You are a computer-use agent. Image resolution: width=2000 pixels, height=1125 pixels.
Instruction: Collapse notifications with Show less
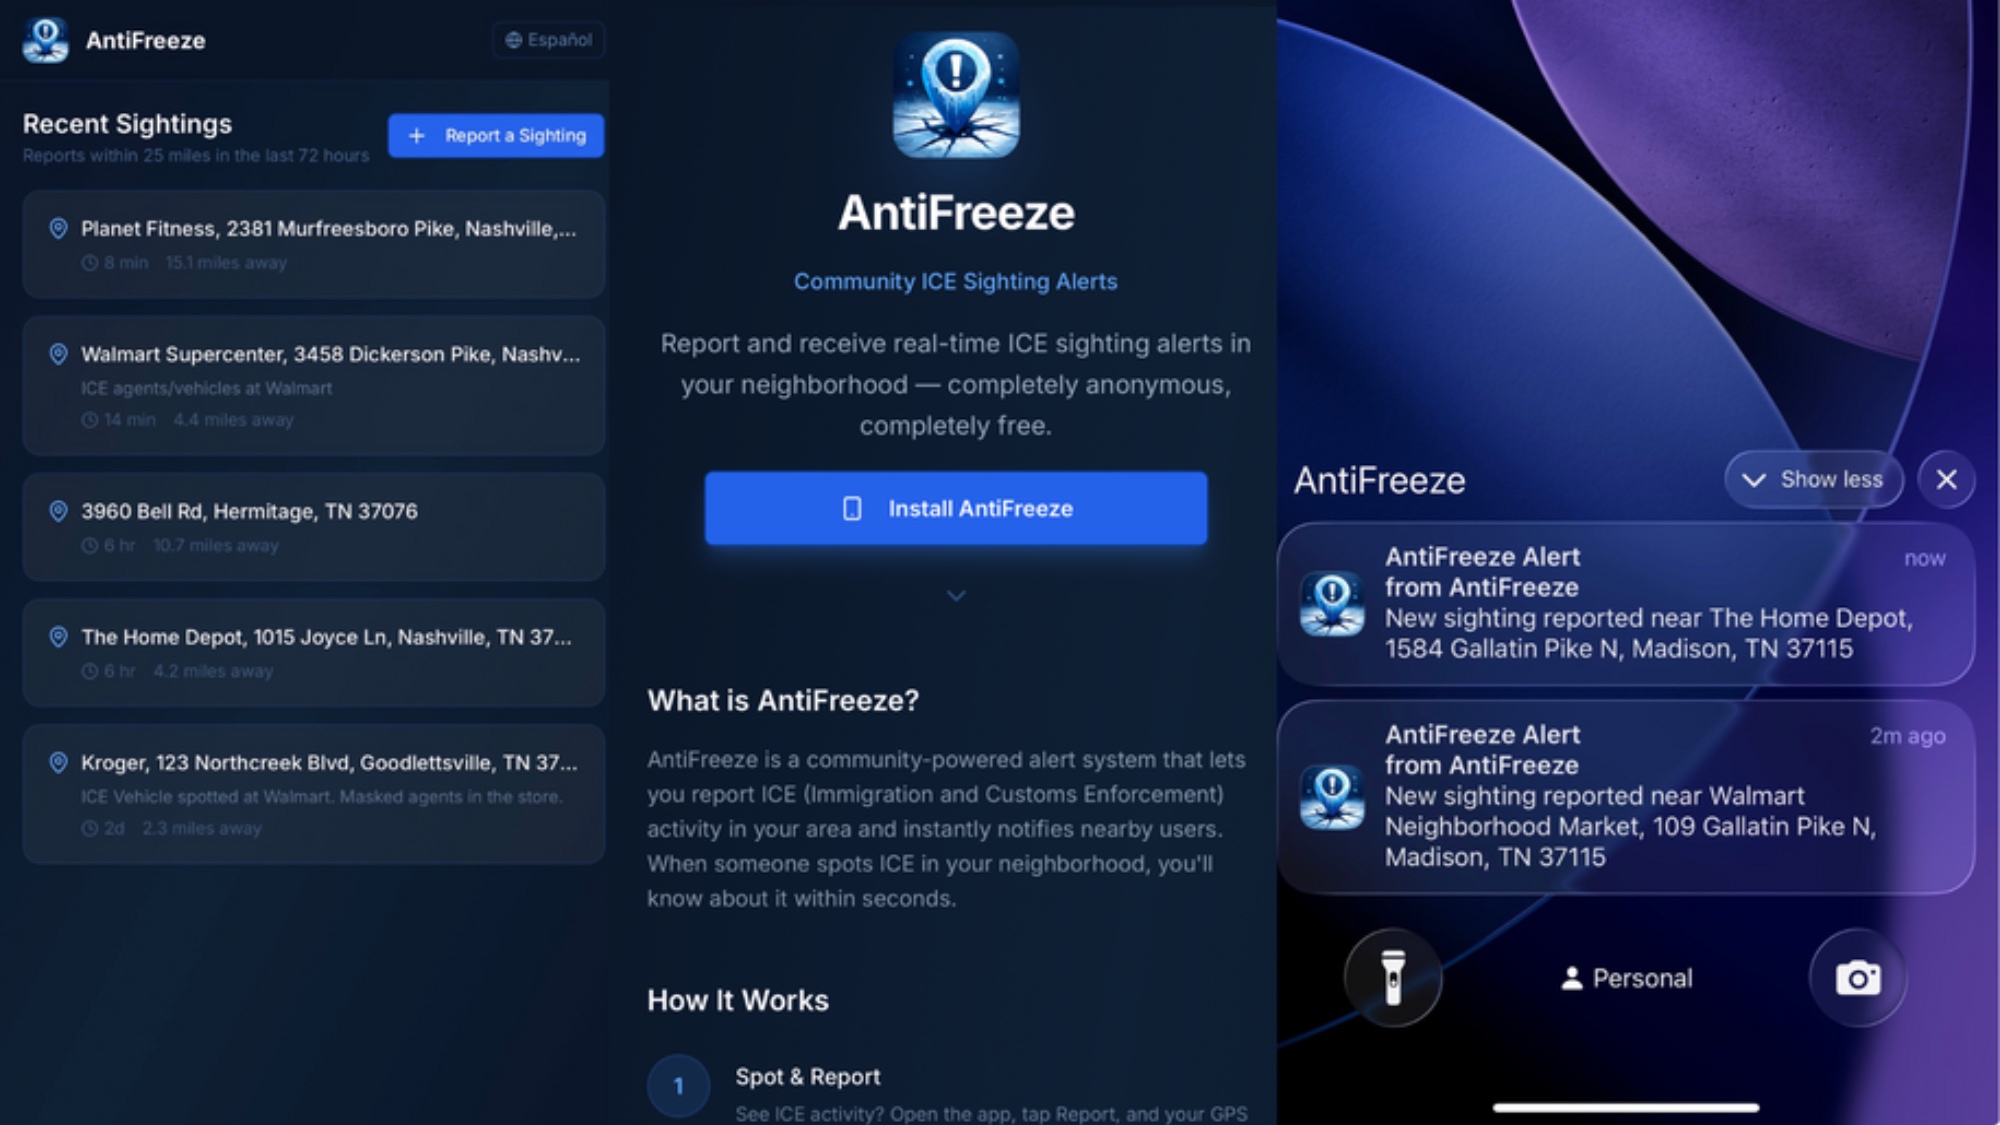click(x=1814, y=480)
